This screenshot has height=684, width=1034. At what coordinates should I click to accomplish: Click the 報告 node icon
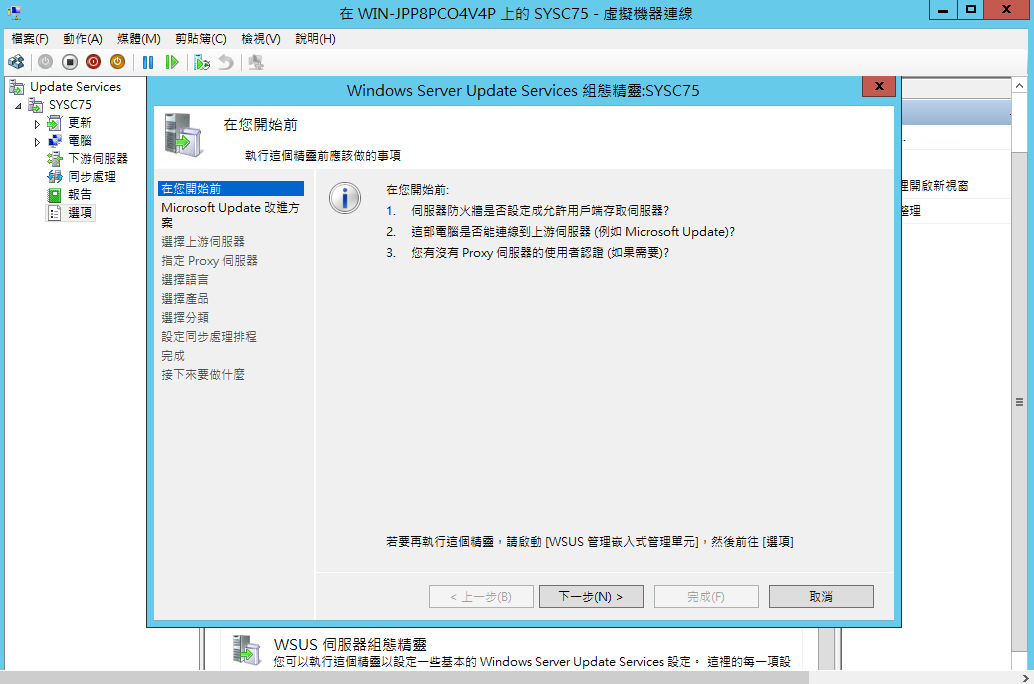click(55, 195)
